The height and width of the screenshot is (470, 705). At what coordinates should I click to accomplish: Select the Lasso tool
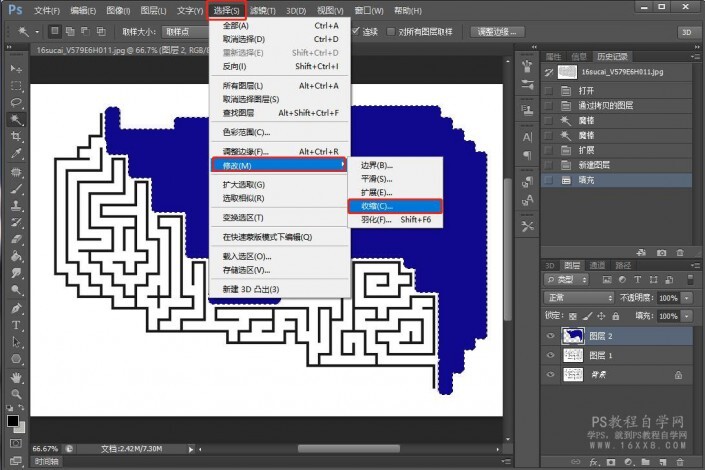point(16,102)
